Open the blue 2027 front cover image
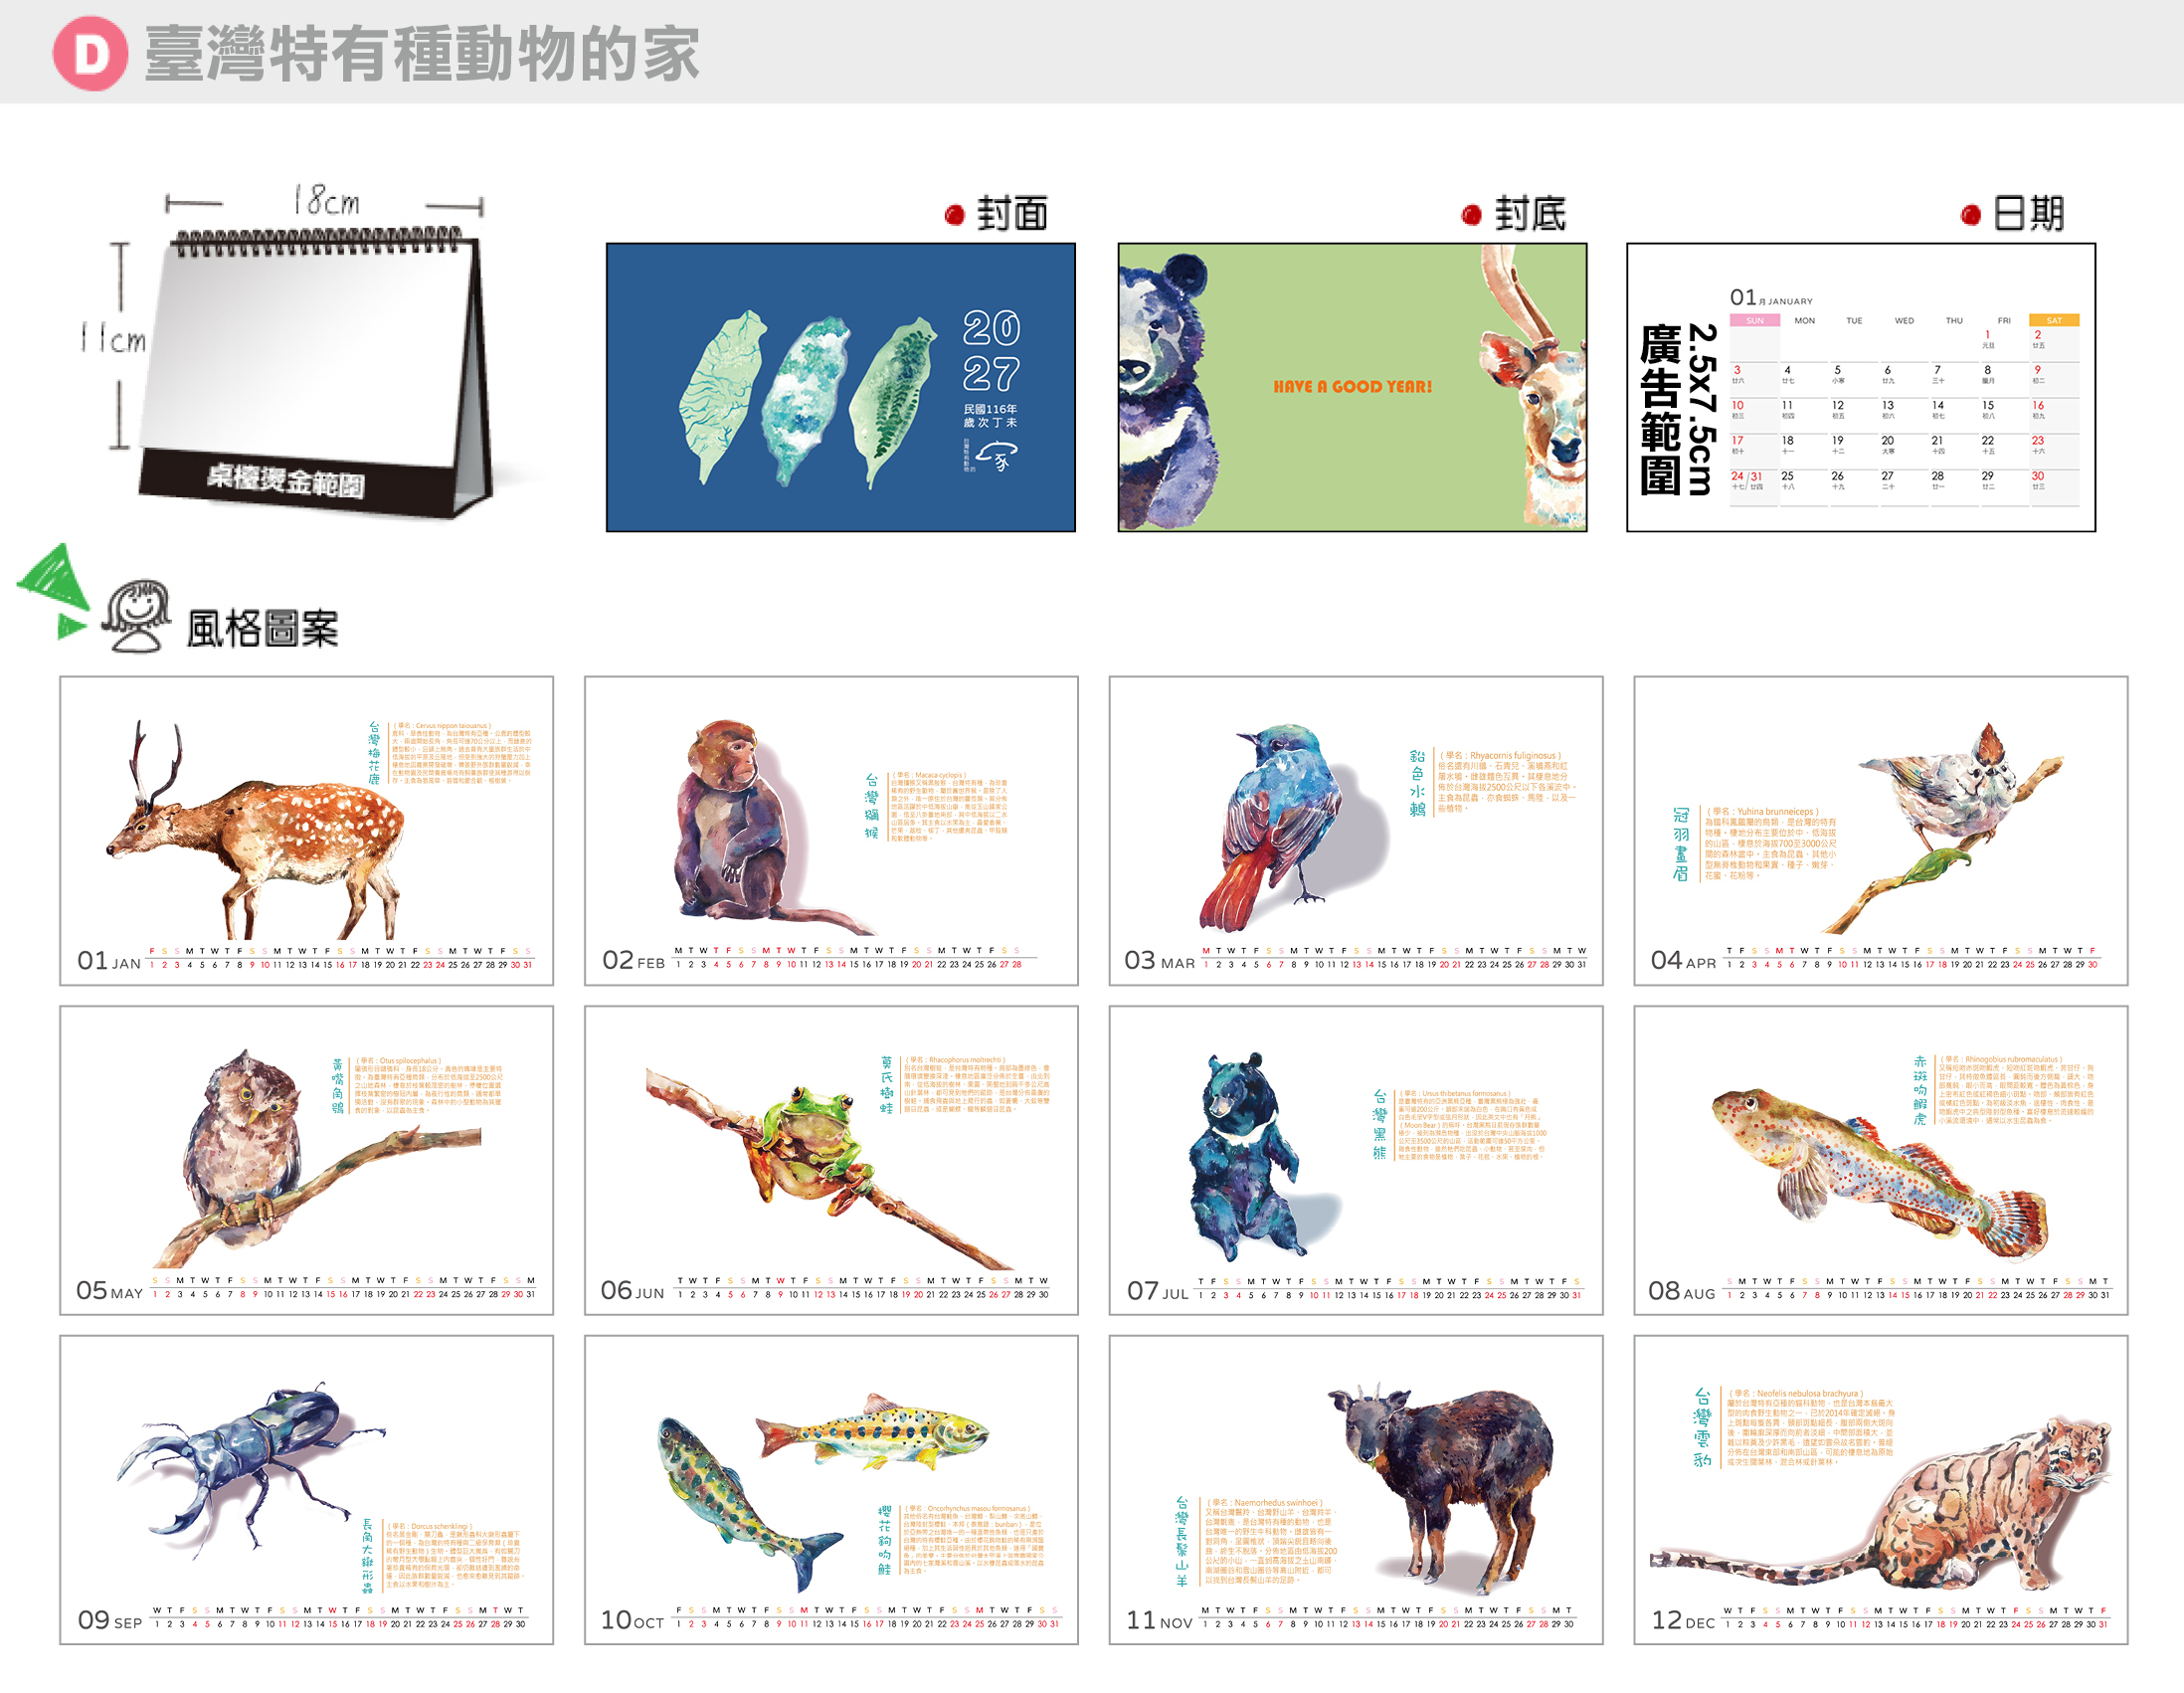Screen dimensions: 2184x1693 tap(841, 387)
